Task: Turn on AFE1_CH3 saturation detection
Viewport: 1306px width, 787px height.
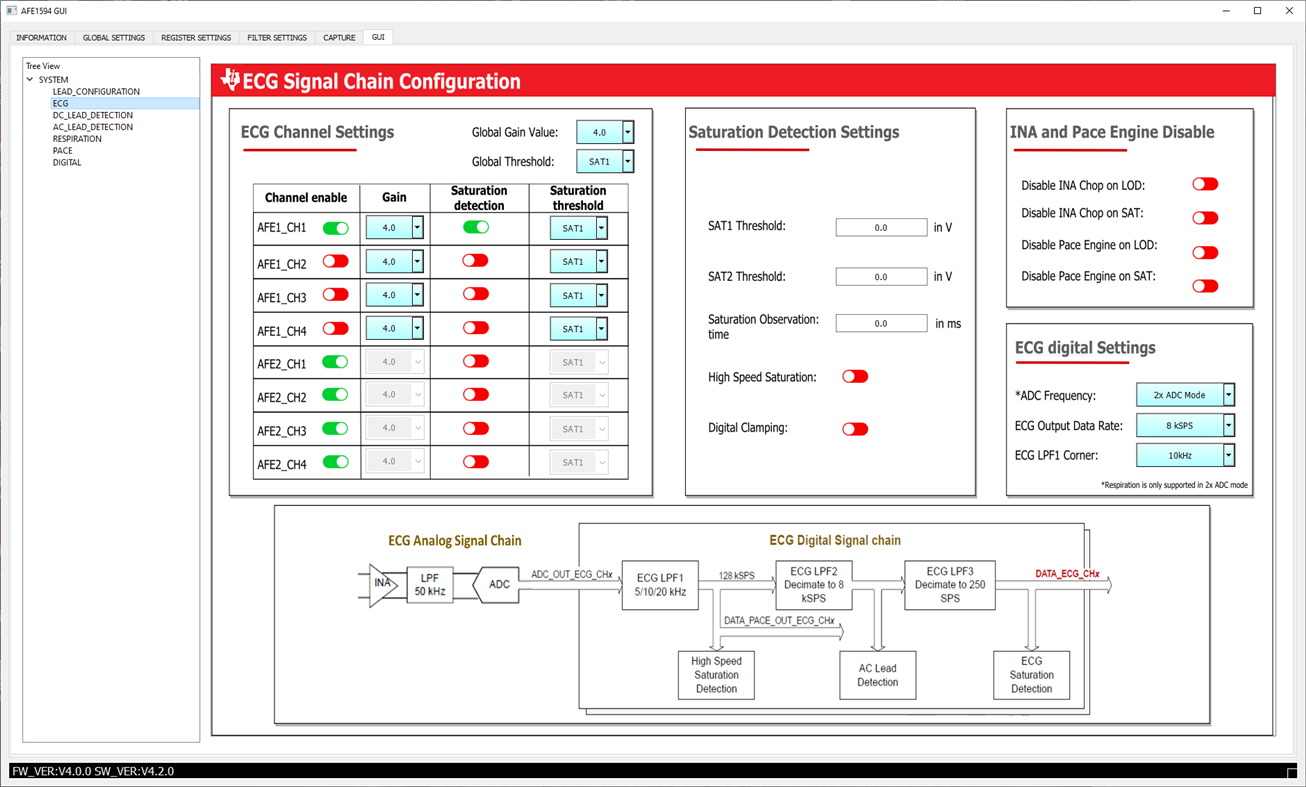Action: pyautogui.click(x=476, y=294)
